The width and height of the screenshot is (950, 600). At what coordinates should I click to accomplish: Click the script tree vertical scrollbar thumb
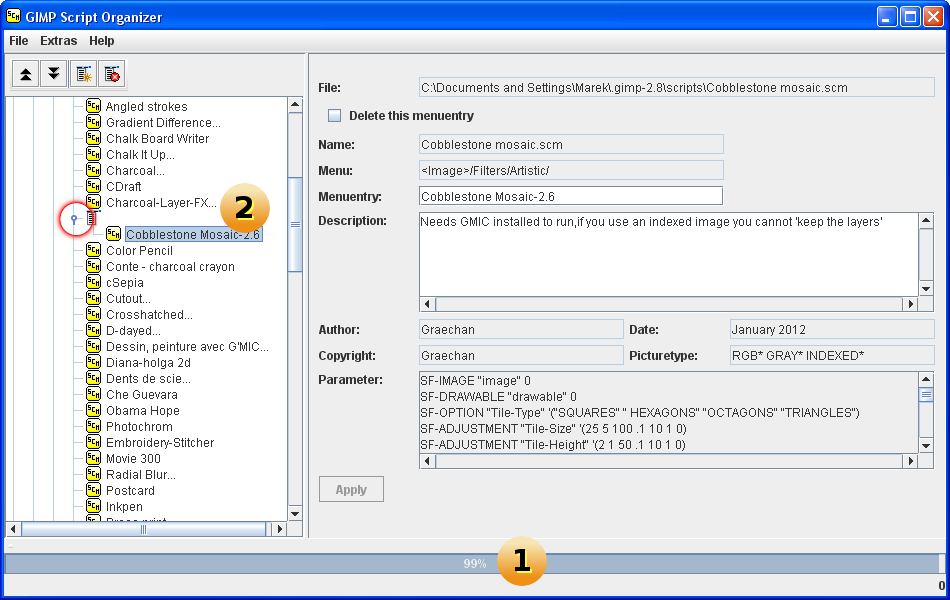(x=295, y=224)
